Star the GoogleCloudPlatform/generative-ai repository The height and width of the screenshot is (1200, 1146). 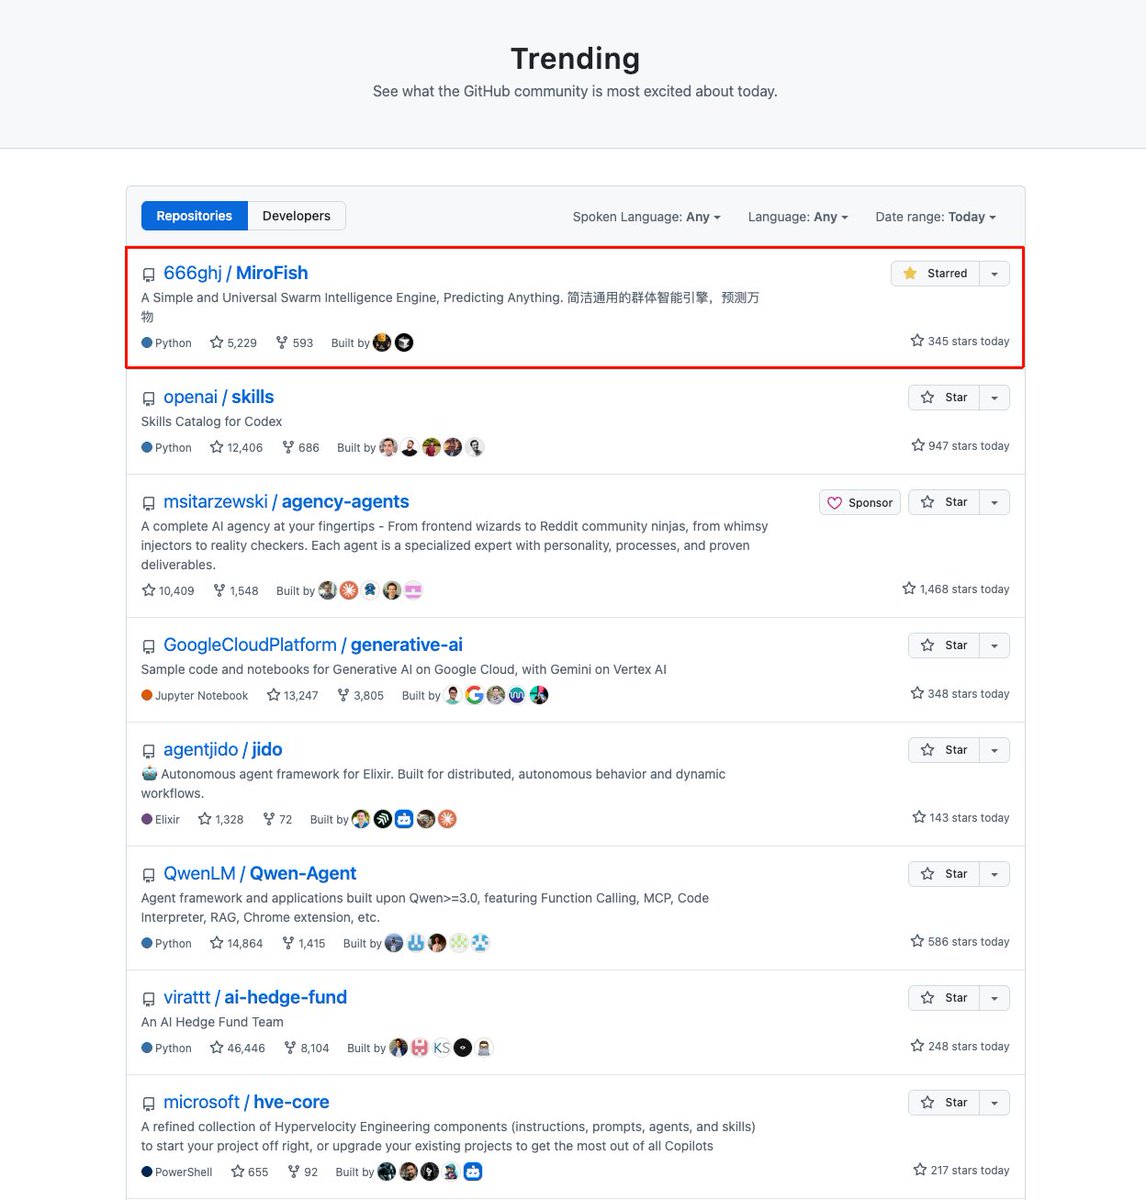tap(945, 645)
